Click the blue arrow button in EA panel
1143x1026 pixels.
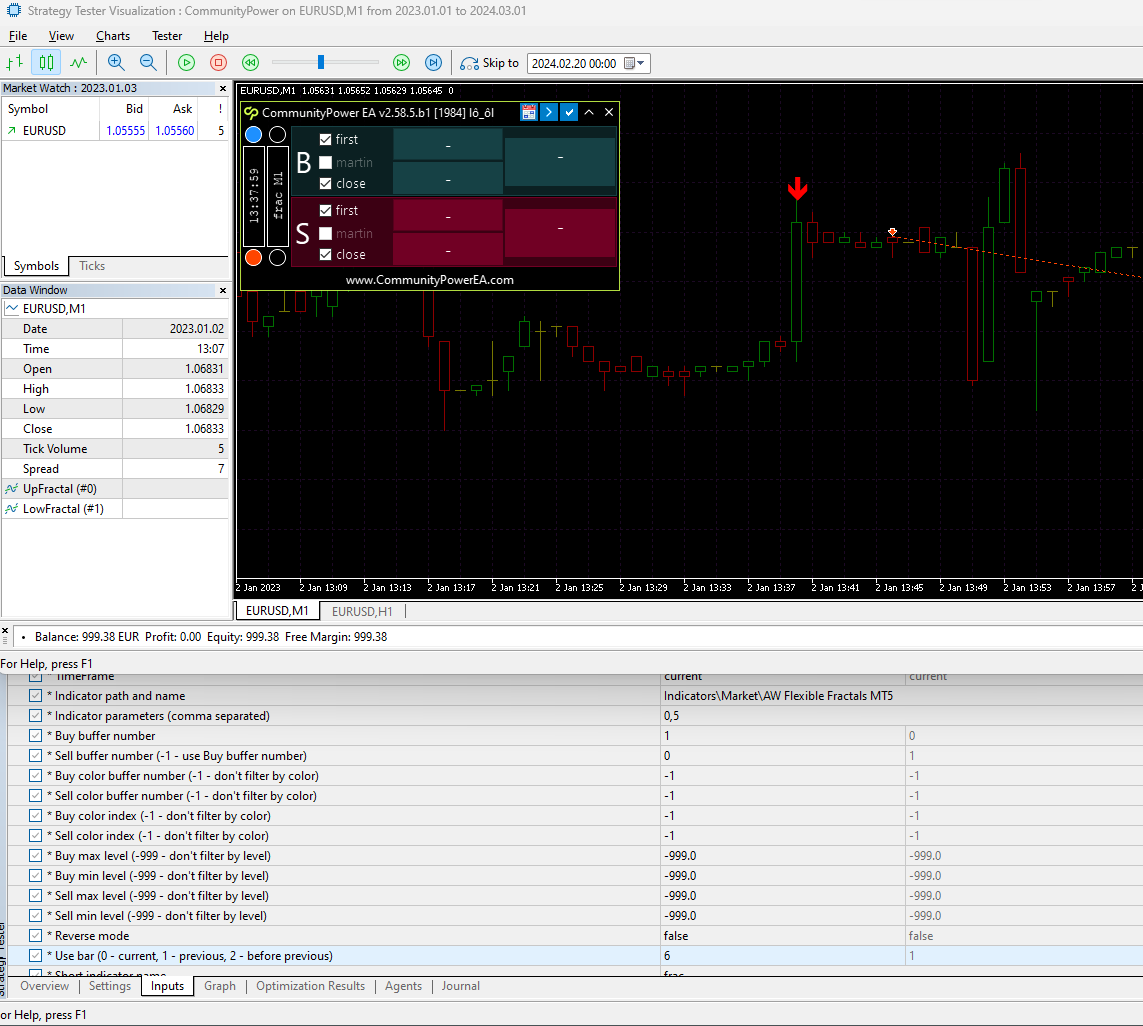(549, 112)
